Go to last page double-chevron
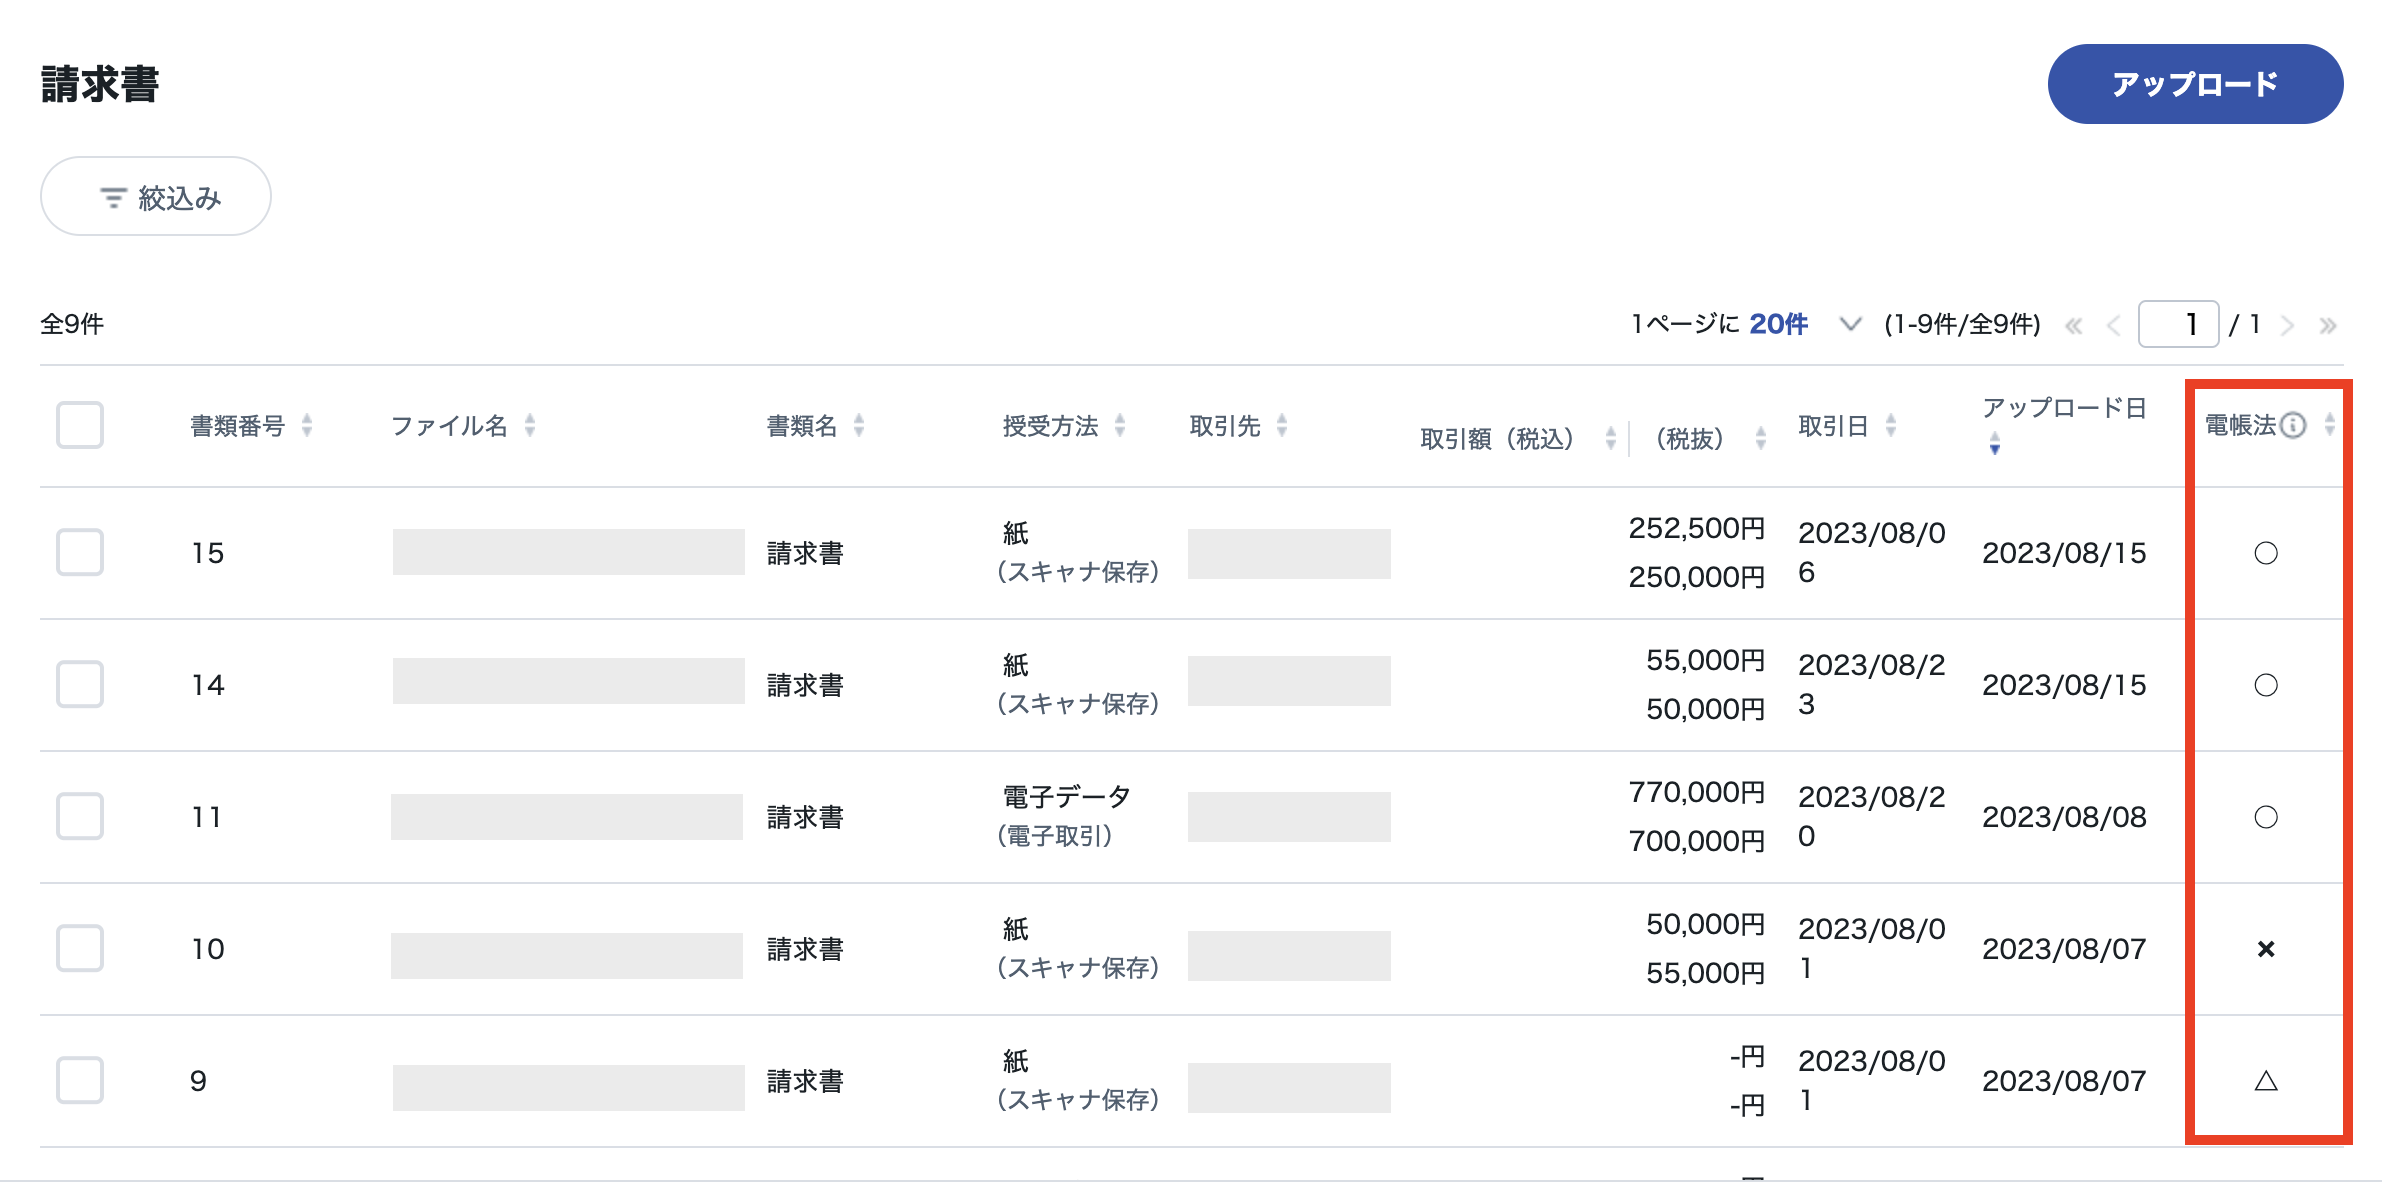The width and height of the screenshot is (2382, 1202). pos(2328,325)
